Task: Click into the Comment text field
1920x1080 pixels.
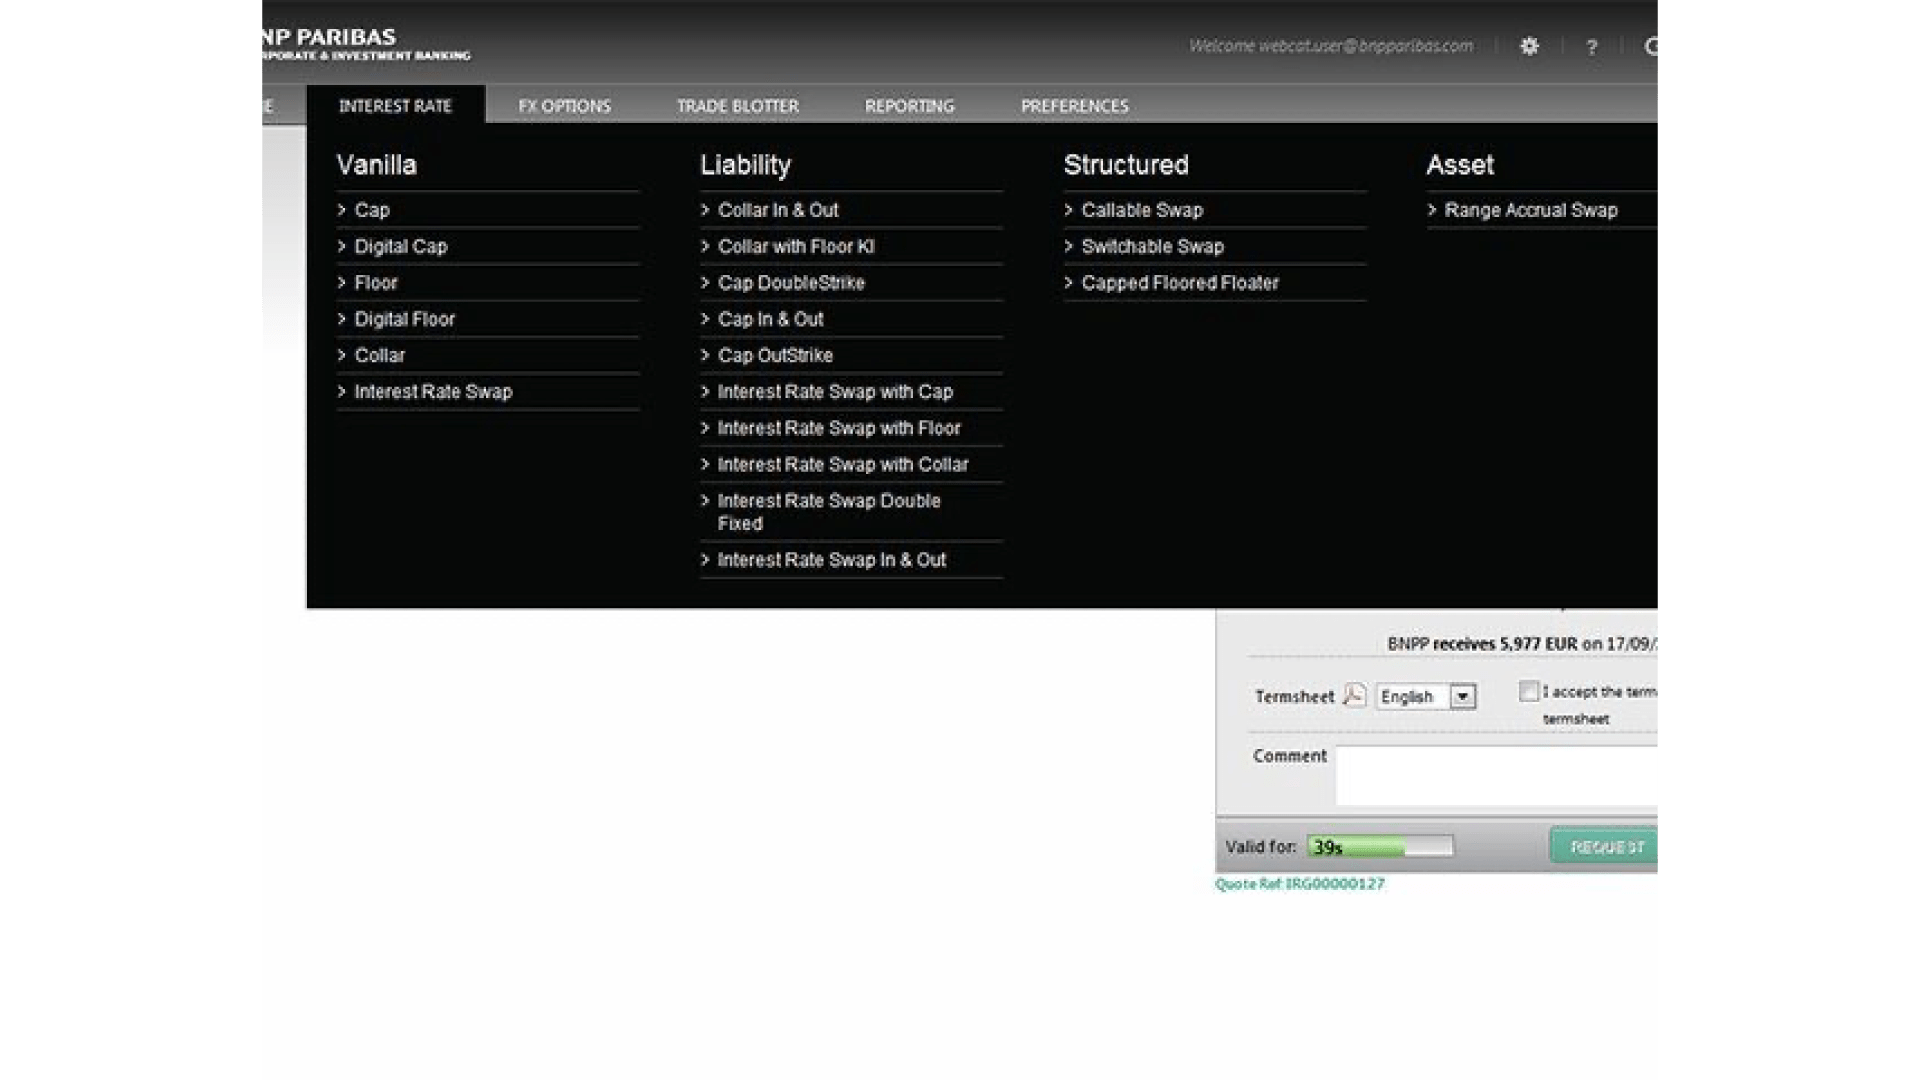Action: click(1496, 775)
